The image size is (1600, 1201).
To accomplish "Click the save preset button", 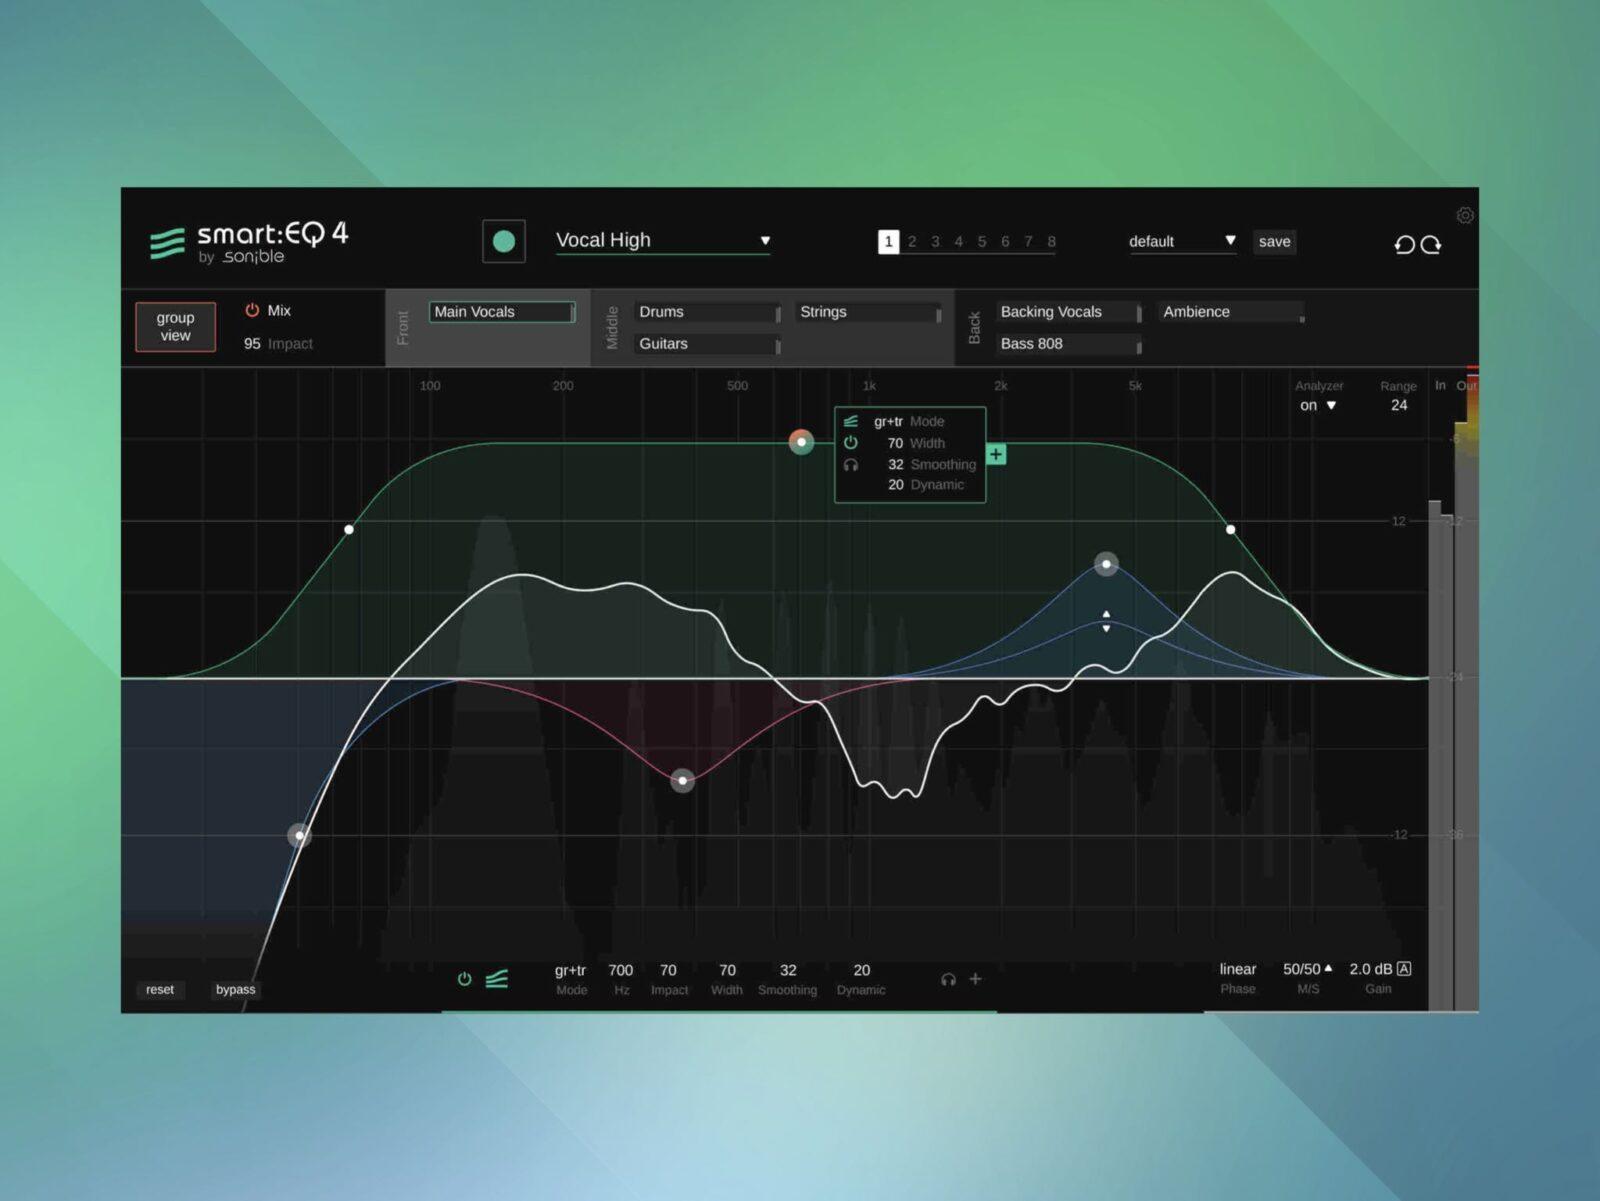I will tap(1274, 241).
